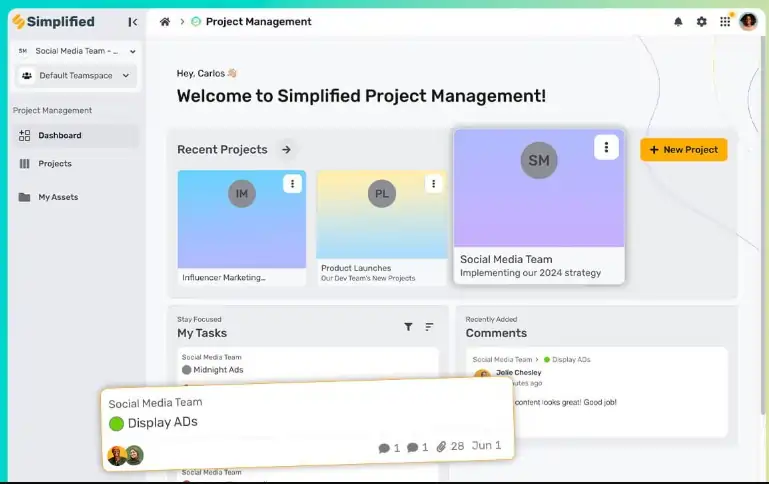
Task: Click the Recent Projects heading
Action: 222,150
